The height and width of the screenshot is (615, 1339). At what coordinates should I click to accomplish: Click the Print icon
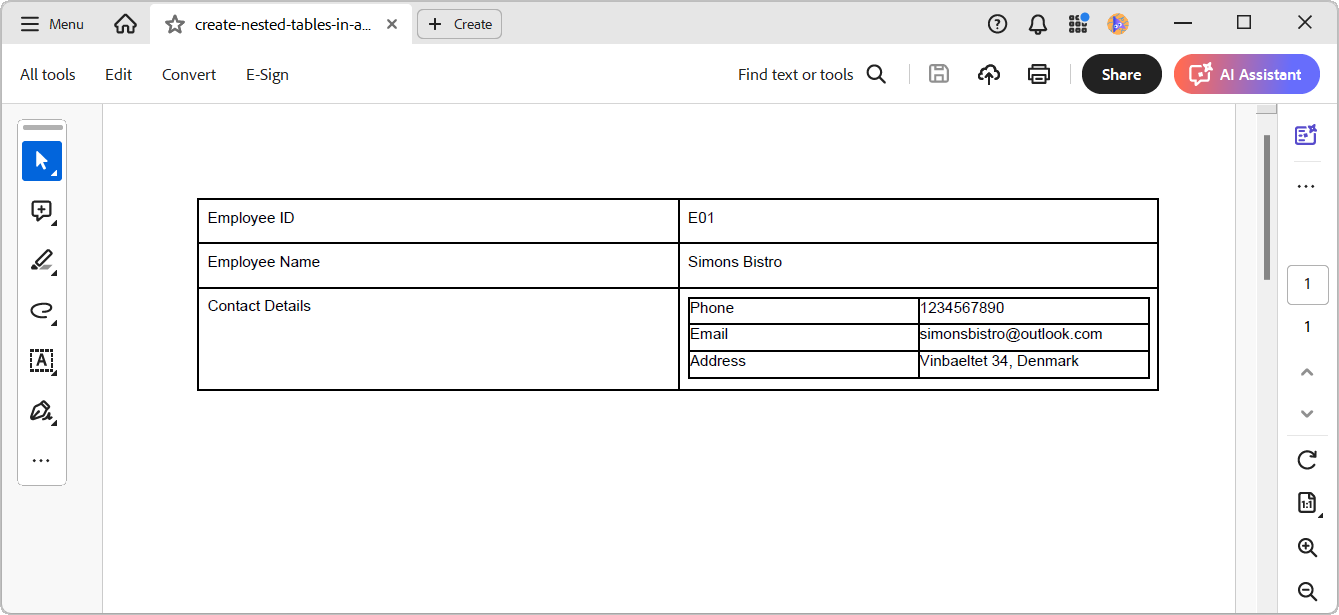pyautogui.click(x=1039, y=74)
